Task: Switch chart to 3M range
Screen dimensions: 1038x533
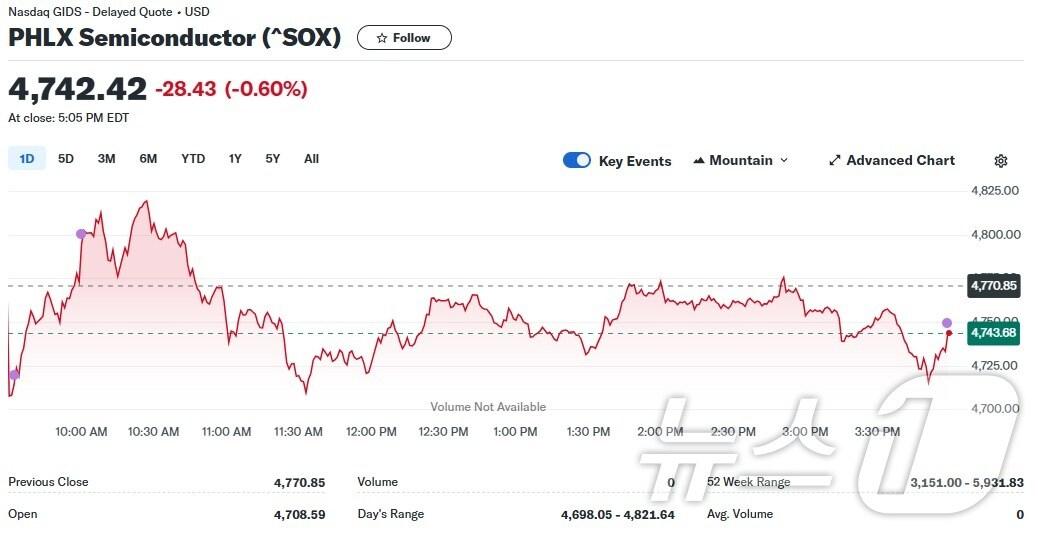Action: click(x=106, y=158)
